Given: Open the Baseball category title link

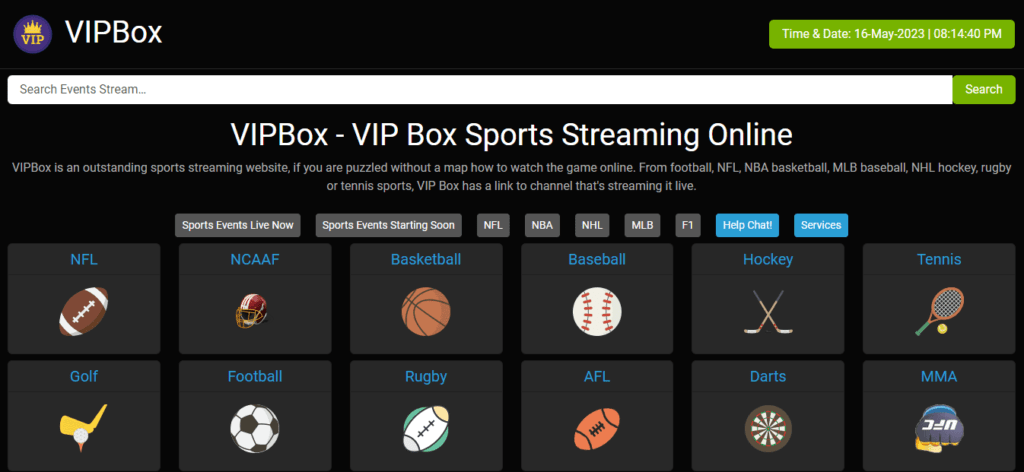Looking at the screenshot, I should point(597,259).
